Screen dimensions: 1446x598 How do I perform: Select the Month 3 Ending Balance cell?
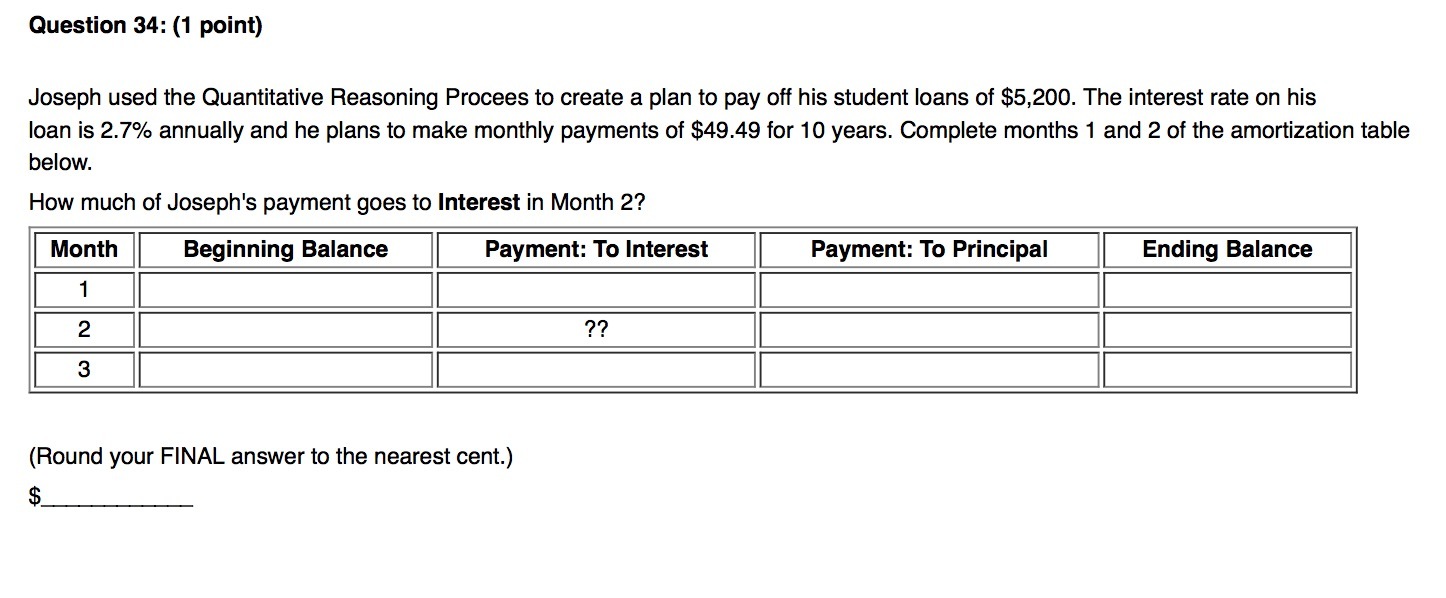tap(1227, 370)
